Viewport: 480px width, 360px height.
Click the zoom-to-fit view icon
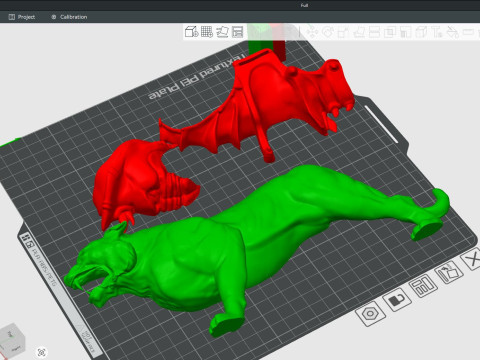tap(42, 352)
